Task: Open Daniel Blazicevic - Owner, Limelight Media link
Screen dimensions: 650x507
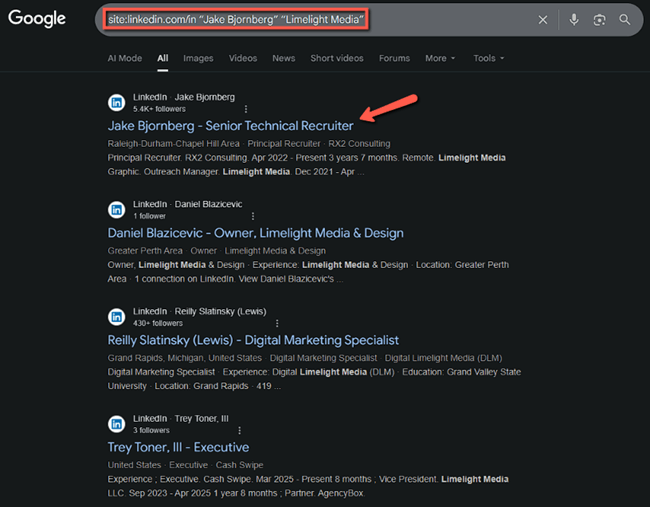Action: click(x=255, y=233)
